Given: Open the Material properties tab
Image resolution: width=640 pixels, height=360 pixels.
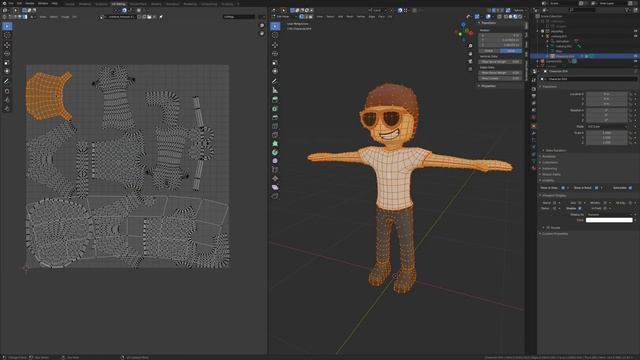Looking at the screenshot, I should (x=534, y=168).
